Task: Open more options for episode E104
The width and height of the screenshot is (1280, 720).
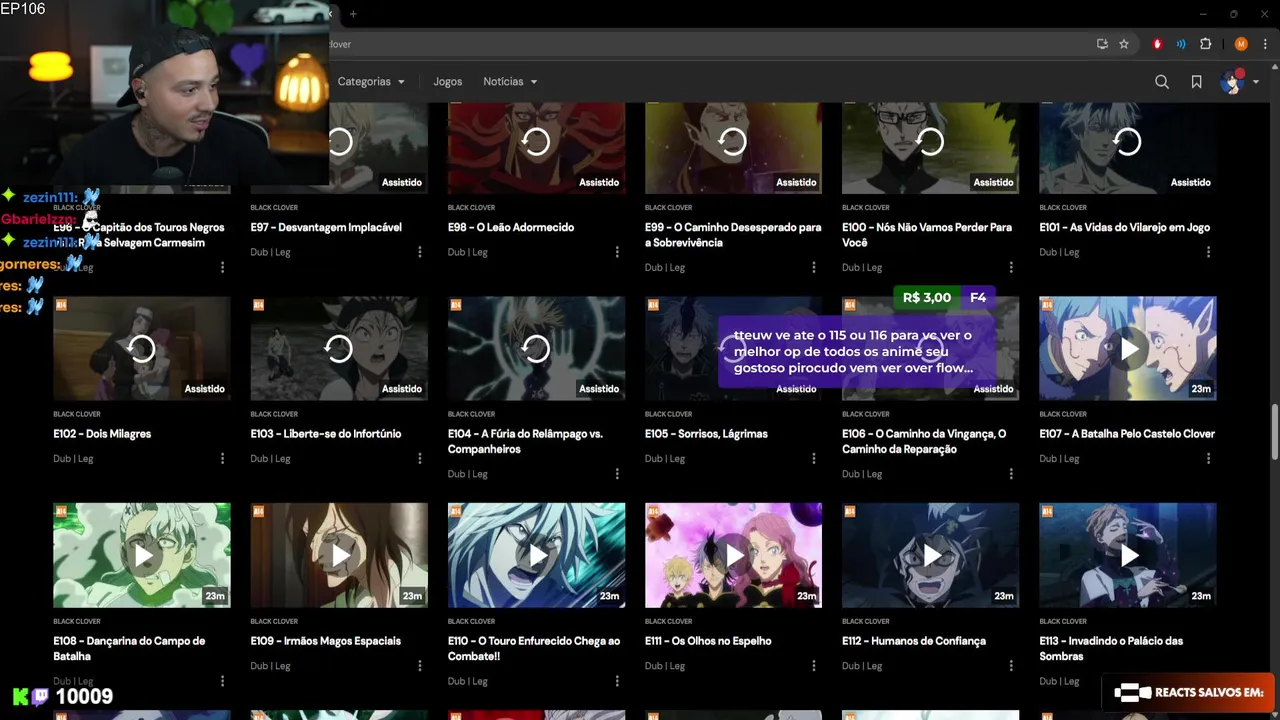Action: click(617, 474)
